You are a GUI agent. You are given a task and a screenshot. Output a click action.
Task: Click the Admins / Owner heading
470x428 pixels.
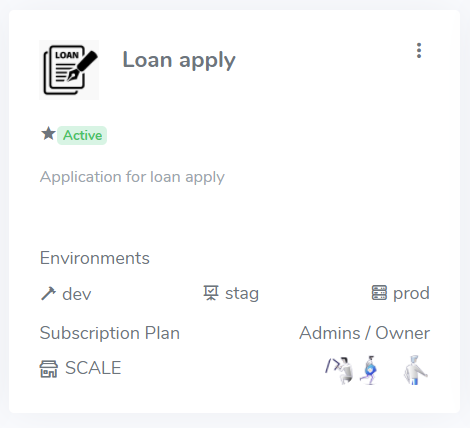pos(364,333)
